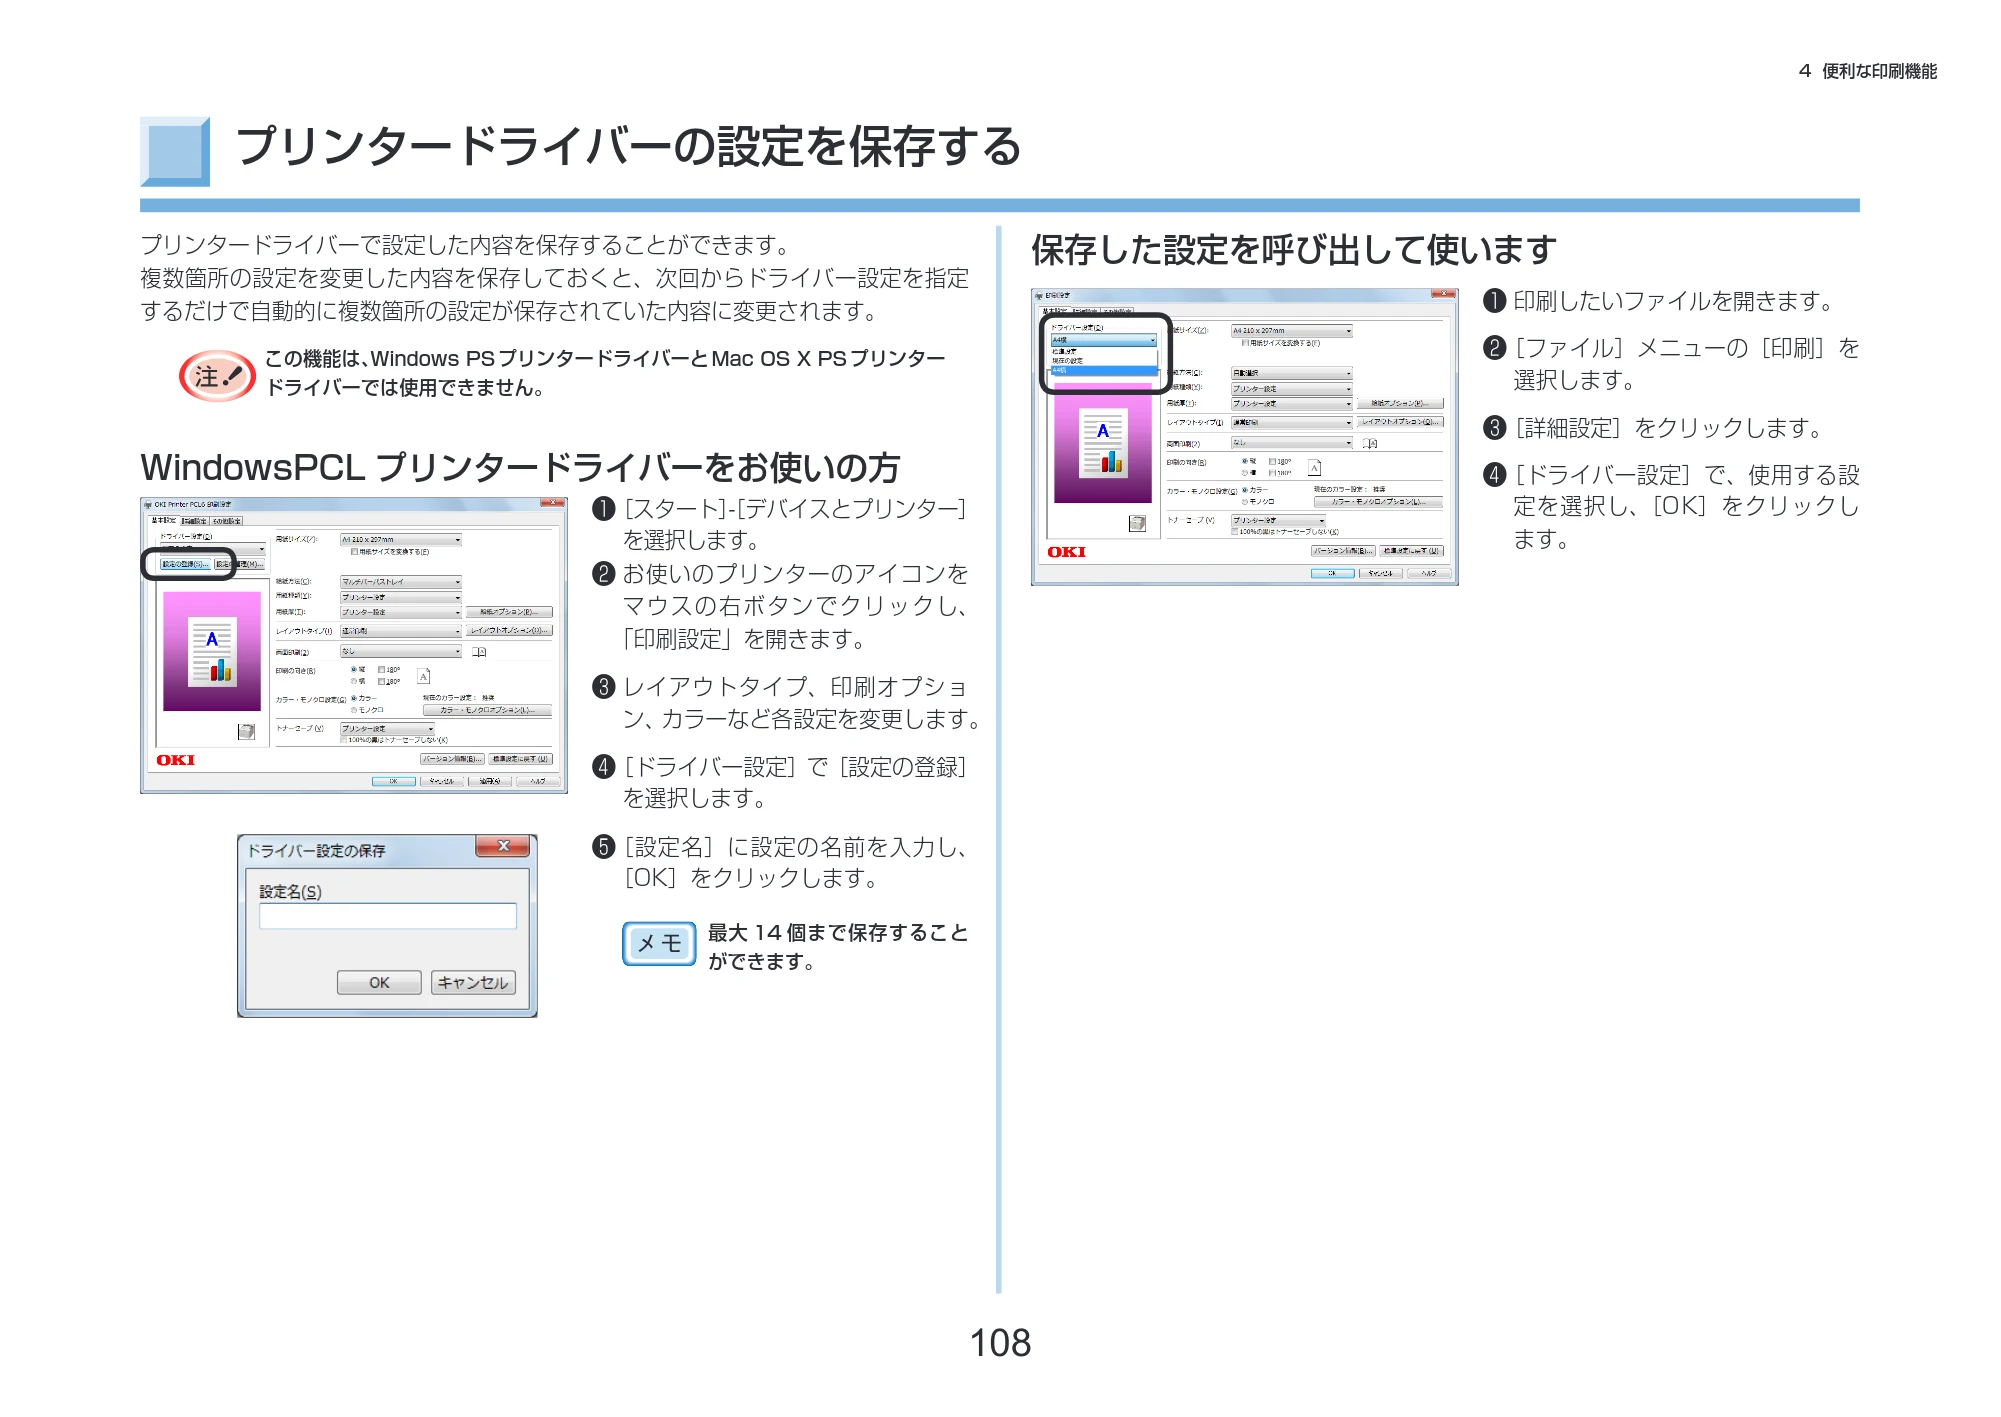
Task: Click 適用(A) in OKI PCL6 window
Action: pos(490,781)
